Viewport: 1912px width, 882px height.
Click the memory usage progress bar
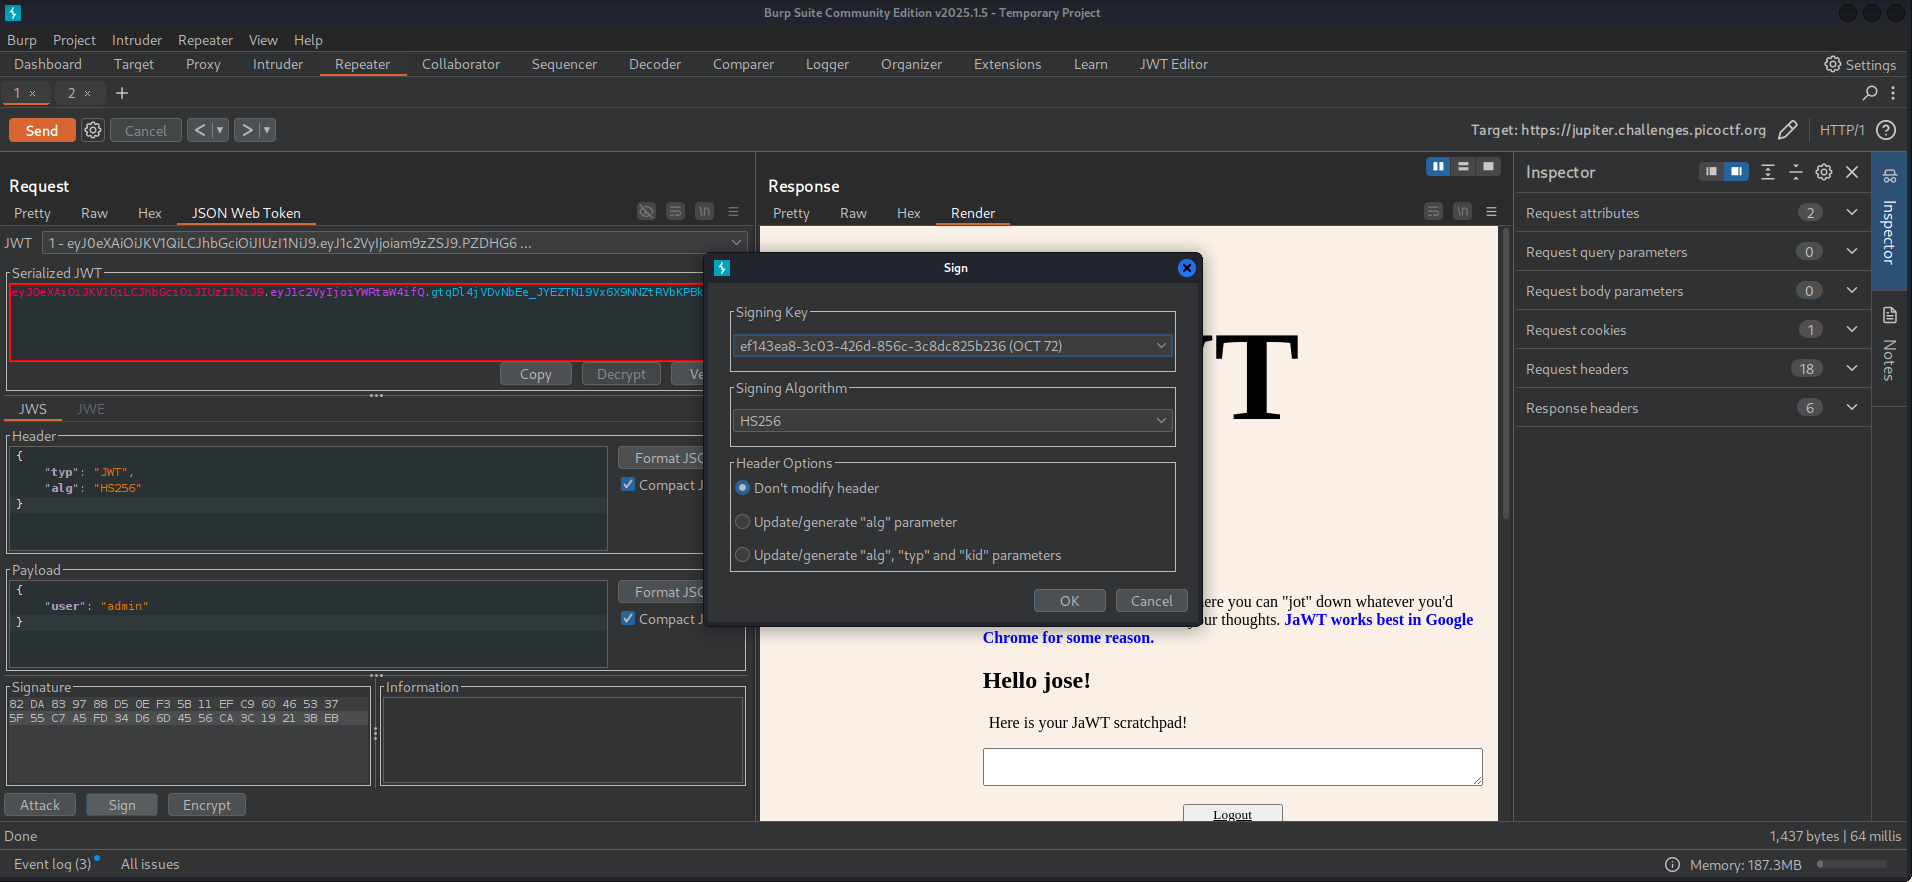click(1852, 864)
